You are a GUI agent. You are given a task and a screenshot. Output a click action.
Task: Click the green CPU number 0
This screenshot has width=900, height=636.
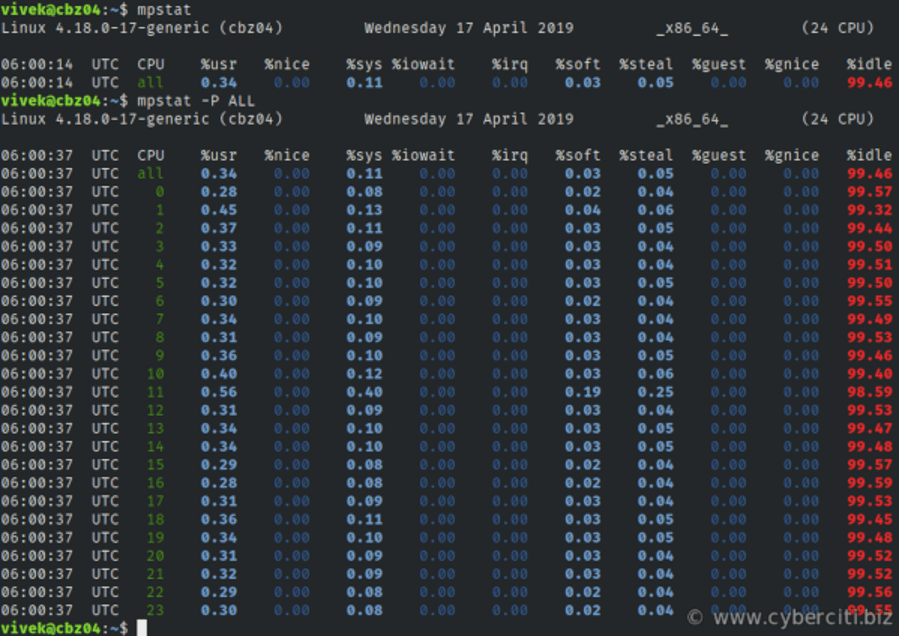coord(160,192)
